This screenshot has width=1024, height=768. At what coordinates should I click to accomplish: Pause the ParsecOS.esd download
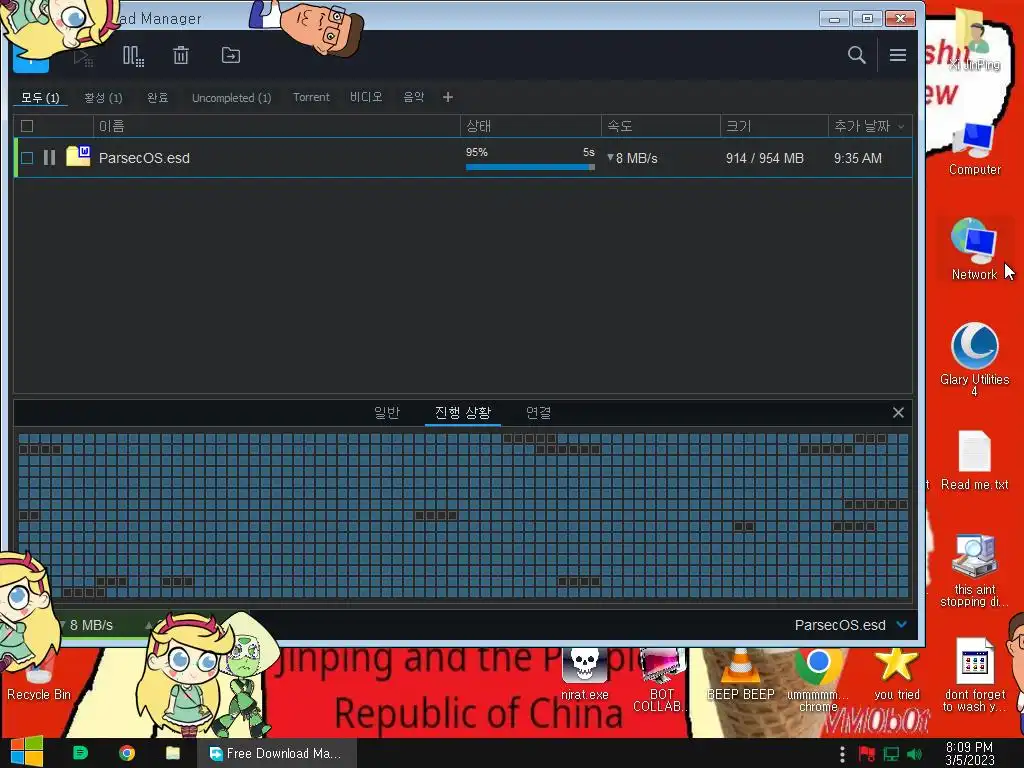point(50,158)
